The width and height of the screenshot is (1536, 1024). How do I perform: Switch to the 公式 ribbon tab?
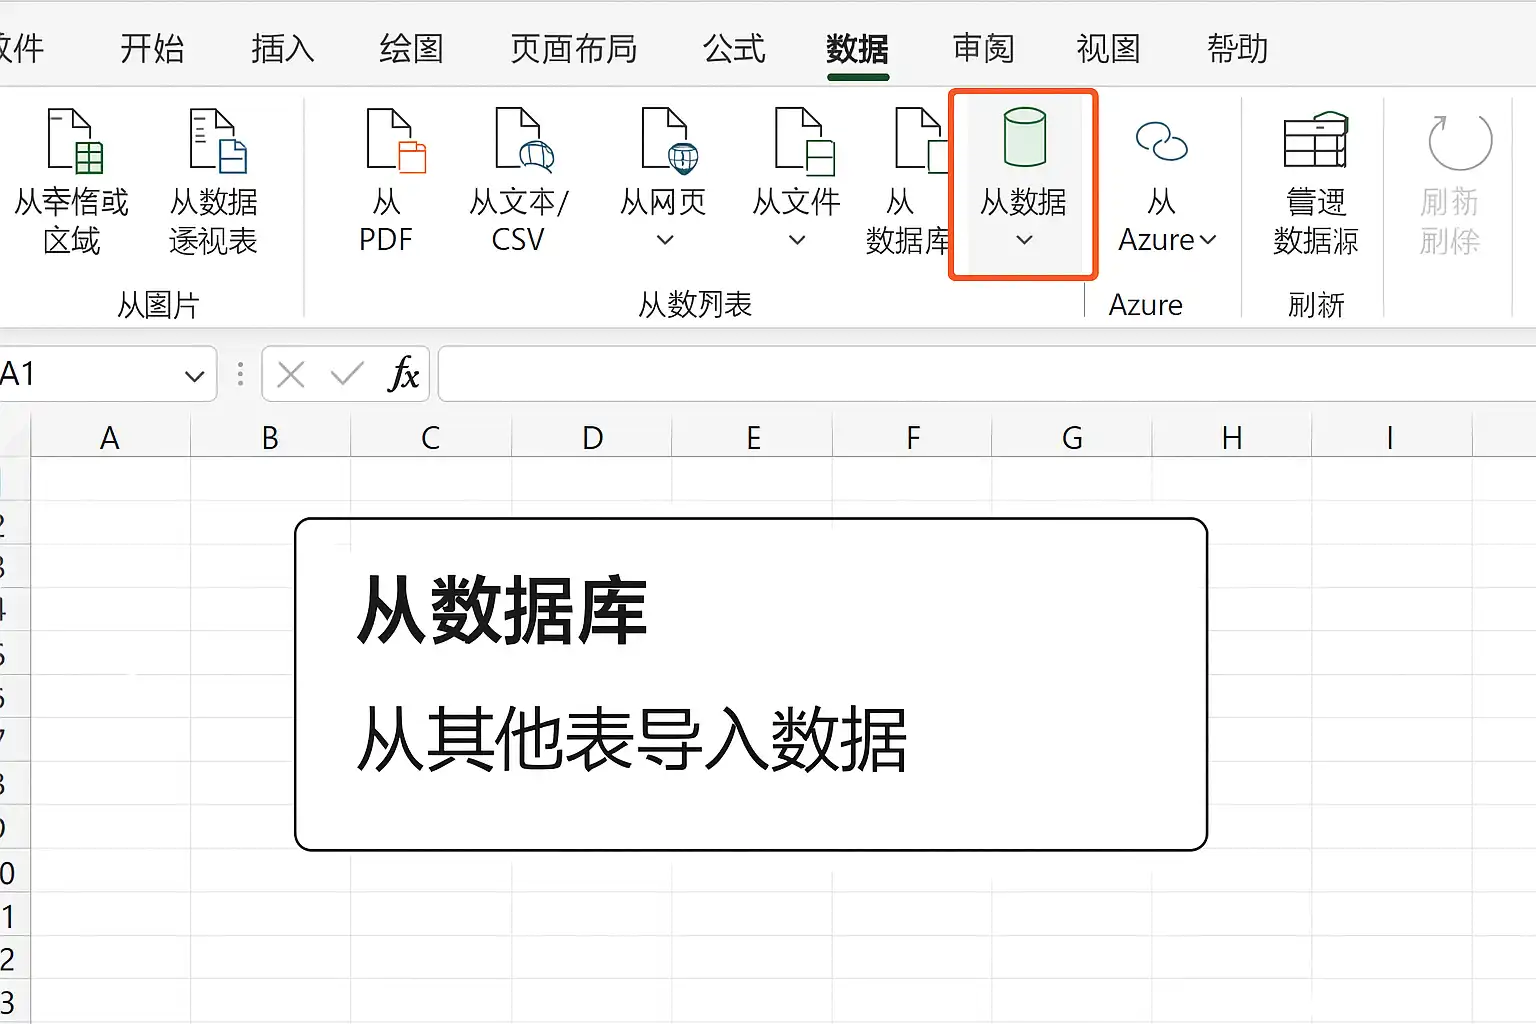734,48
